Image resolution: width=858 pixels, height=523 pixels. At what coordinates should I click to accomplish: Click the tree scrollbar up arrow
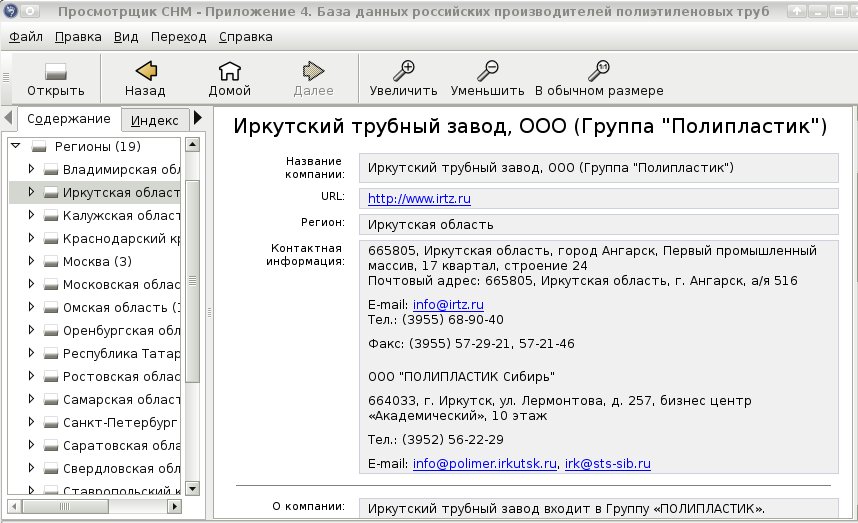pyautogui.click(x=192, y=144)
